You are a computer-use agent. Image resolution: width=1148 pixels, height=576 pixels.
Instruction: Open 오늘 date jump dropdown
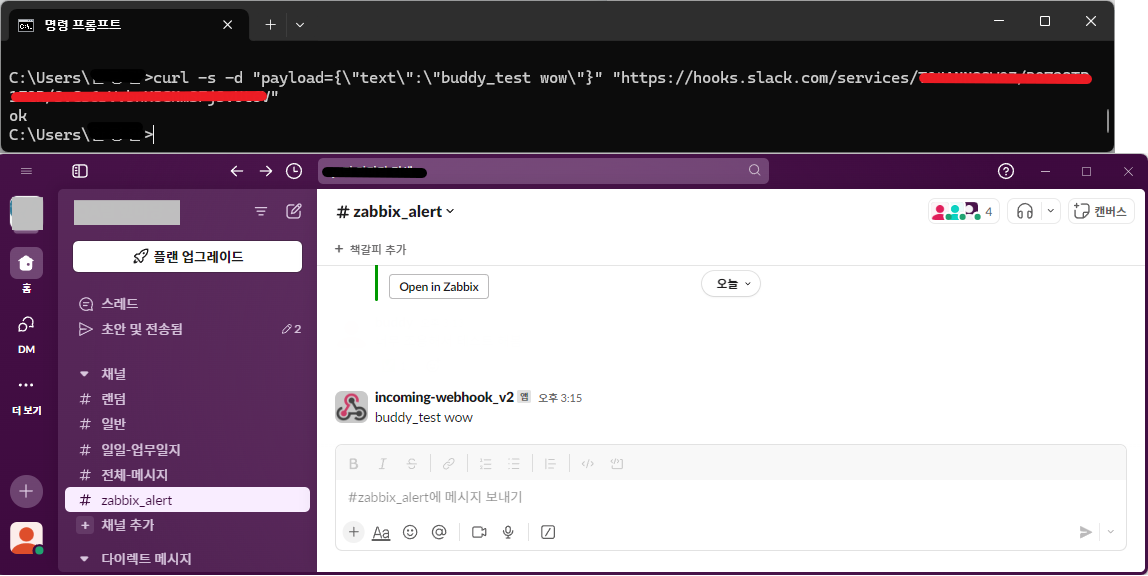tap(731, 284)
